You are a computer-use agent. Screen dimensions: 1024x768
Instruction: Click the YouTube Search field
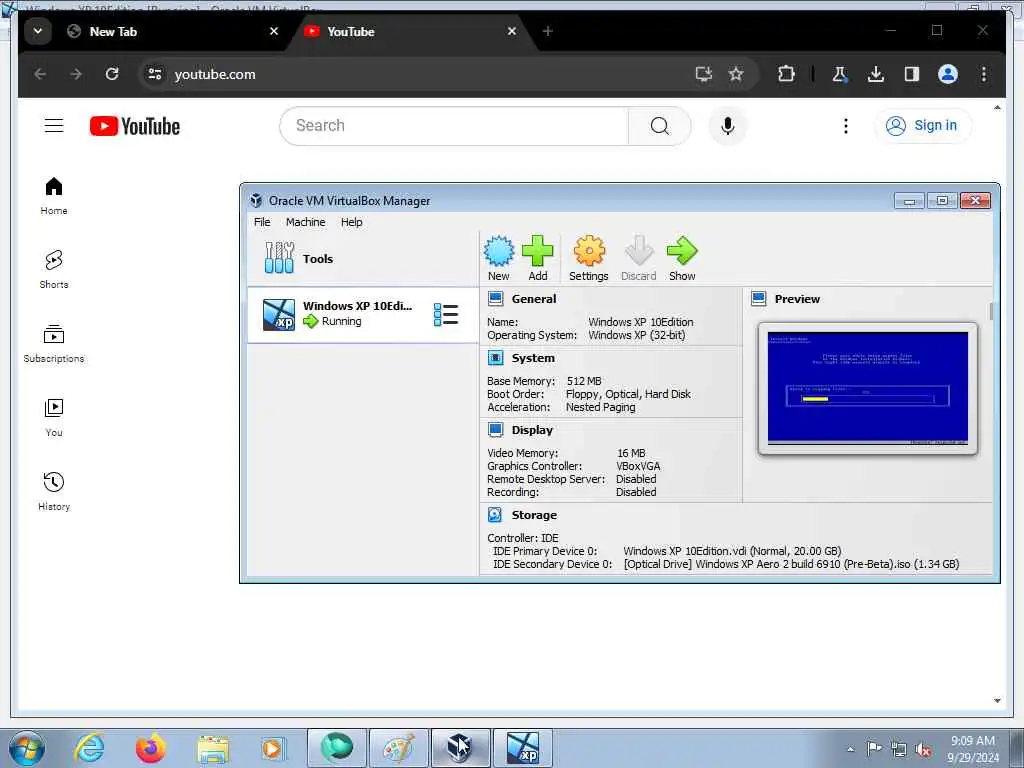pyautogui.click(x=454, y=125)
